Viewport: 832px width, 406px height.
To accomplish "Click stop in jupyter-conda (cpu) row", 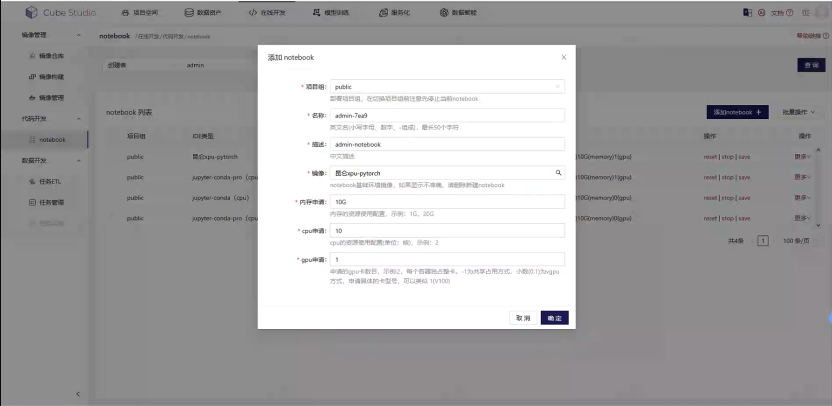I will coord(727,198).
